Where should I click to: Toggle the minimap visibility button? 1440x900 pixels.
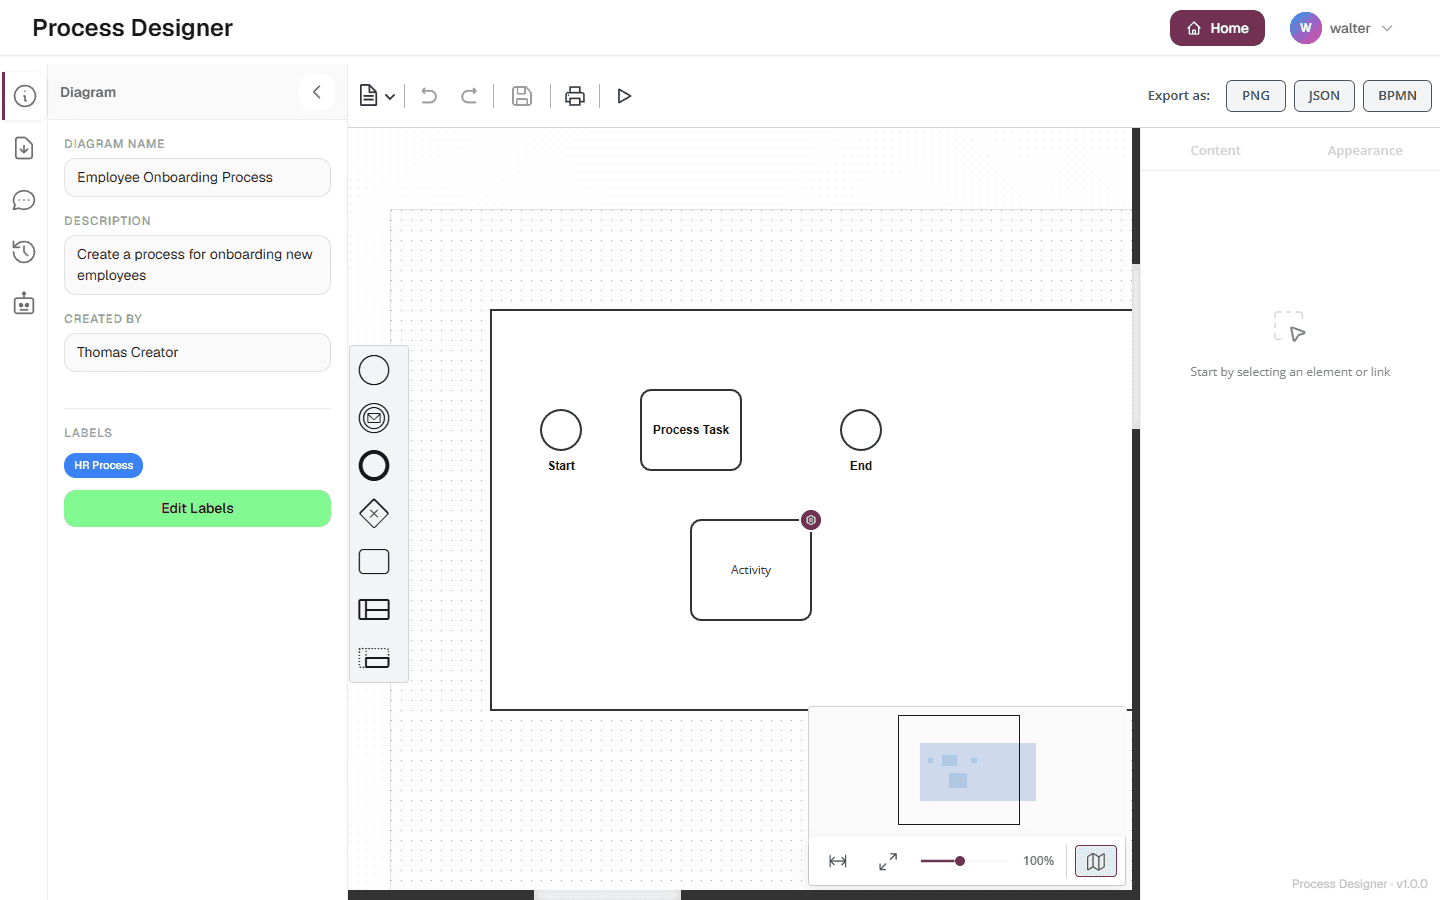[x=1096, y=861]
